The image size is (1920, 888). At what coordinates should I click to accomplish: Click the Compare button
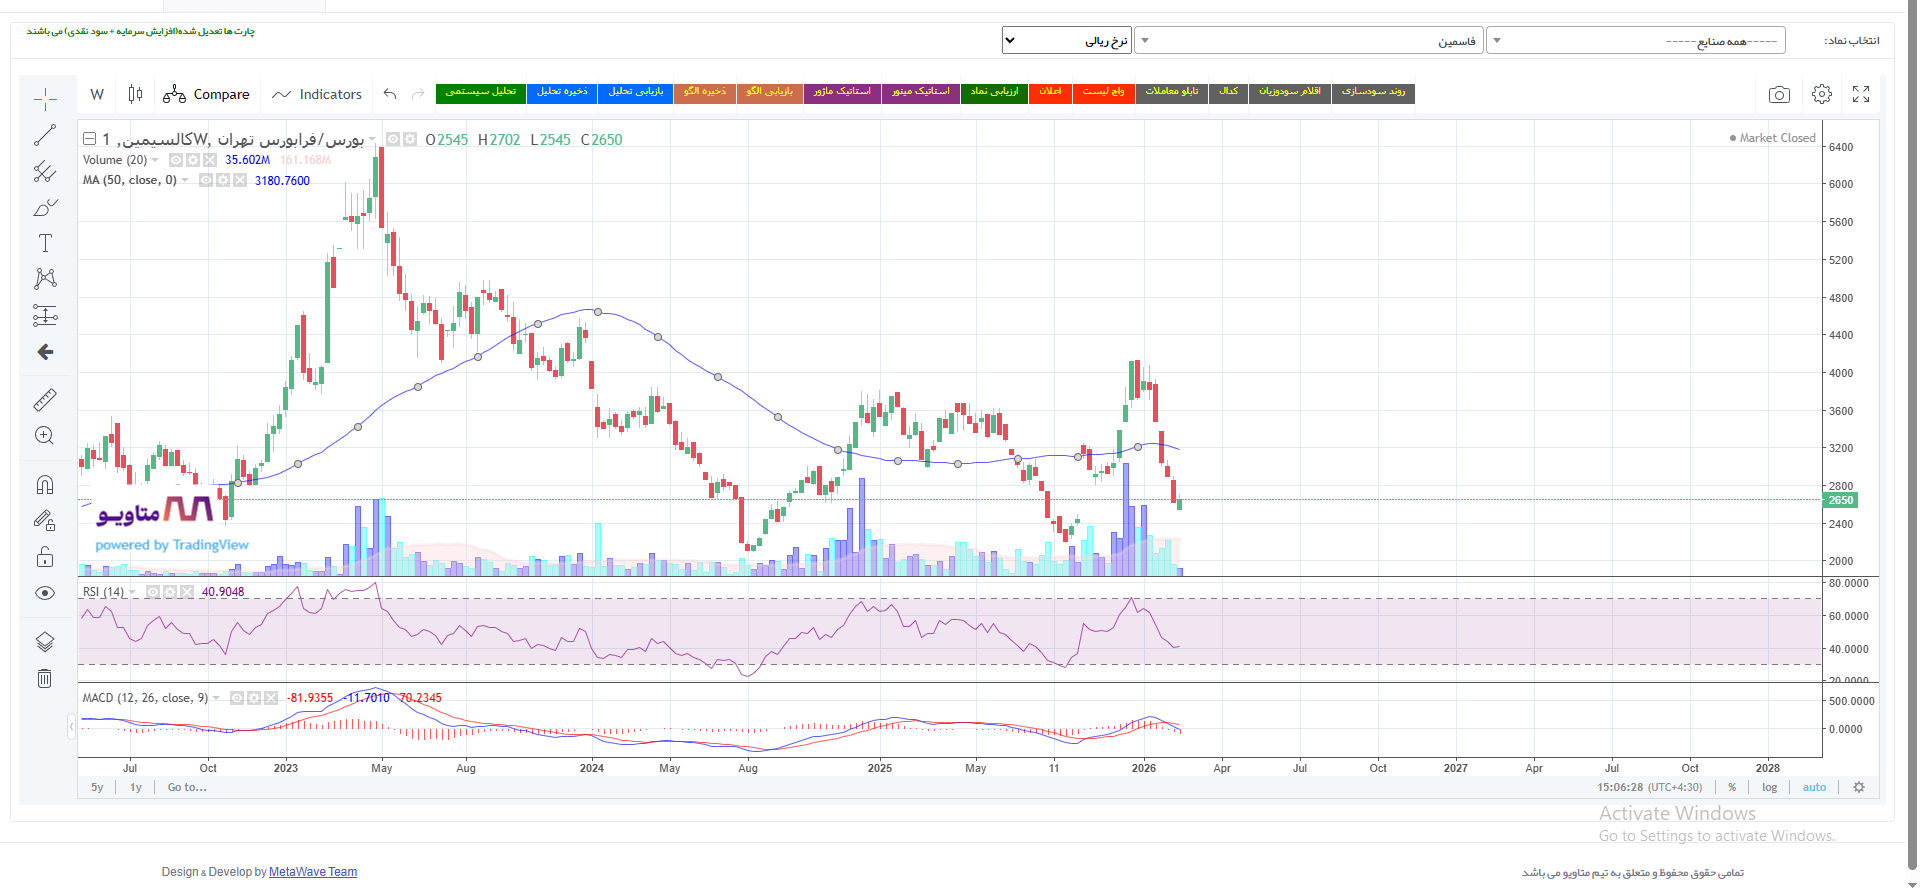click(x=207, y=94)
